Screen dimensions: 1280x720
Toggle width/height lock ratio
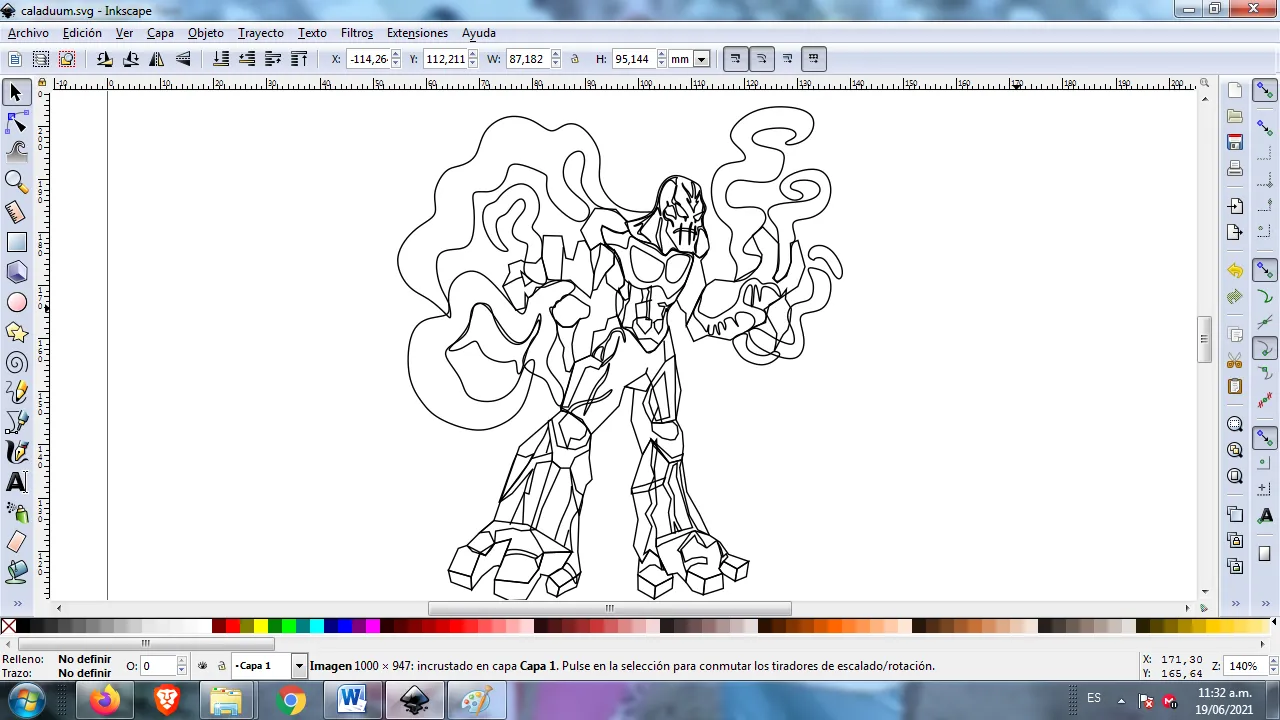click(x=575, y=59)
